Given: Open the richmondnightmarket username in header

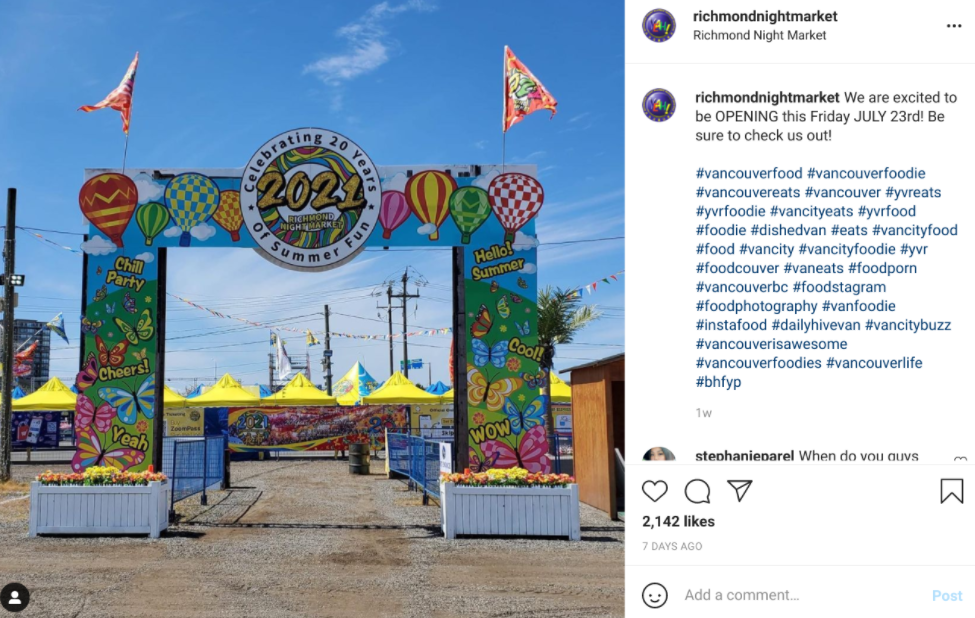Looking at the screenshot, I should tap(765, 16).
